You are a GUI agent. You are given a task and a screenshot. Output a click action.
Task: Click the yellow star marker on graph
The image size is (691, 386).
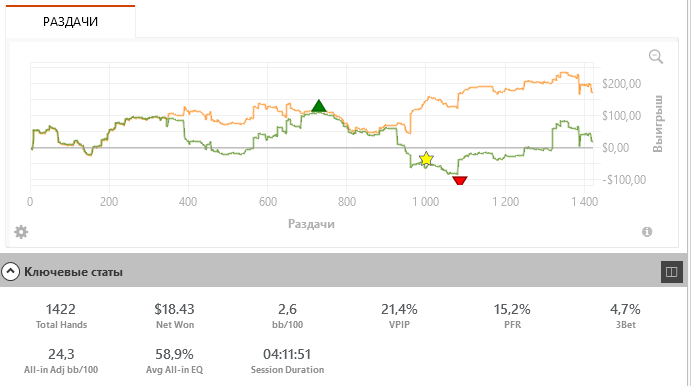click(426, 159)
